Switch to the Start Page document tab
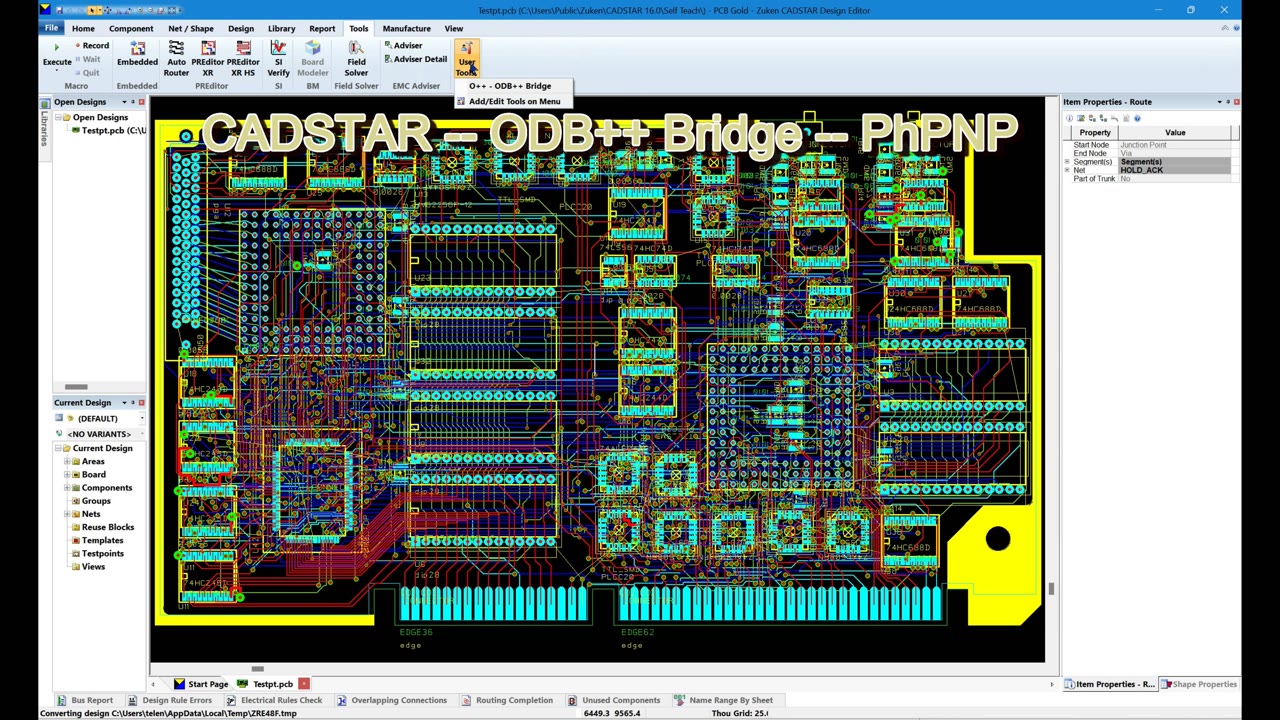This screenshot has height=720, width=1280. pos(201,684)
